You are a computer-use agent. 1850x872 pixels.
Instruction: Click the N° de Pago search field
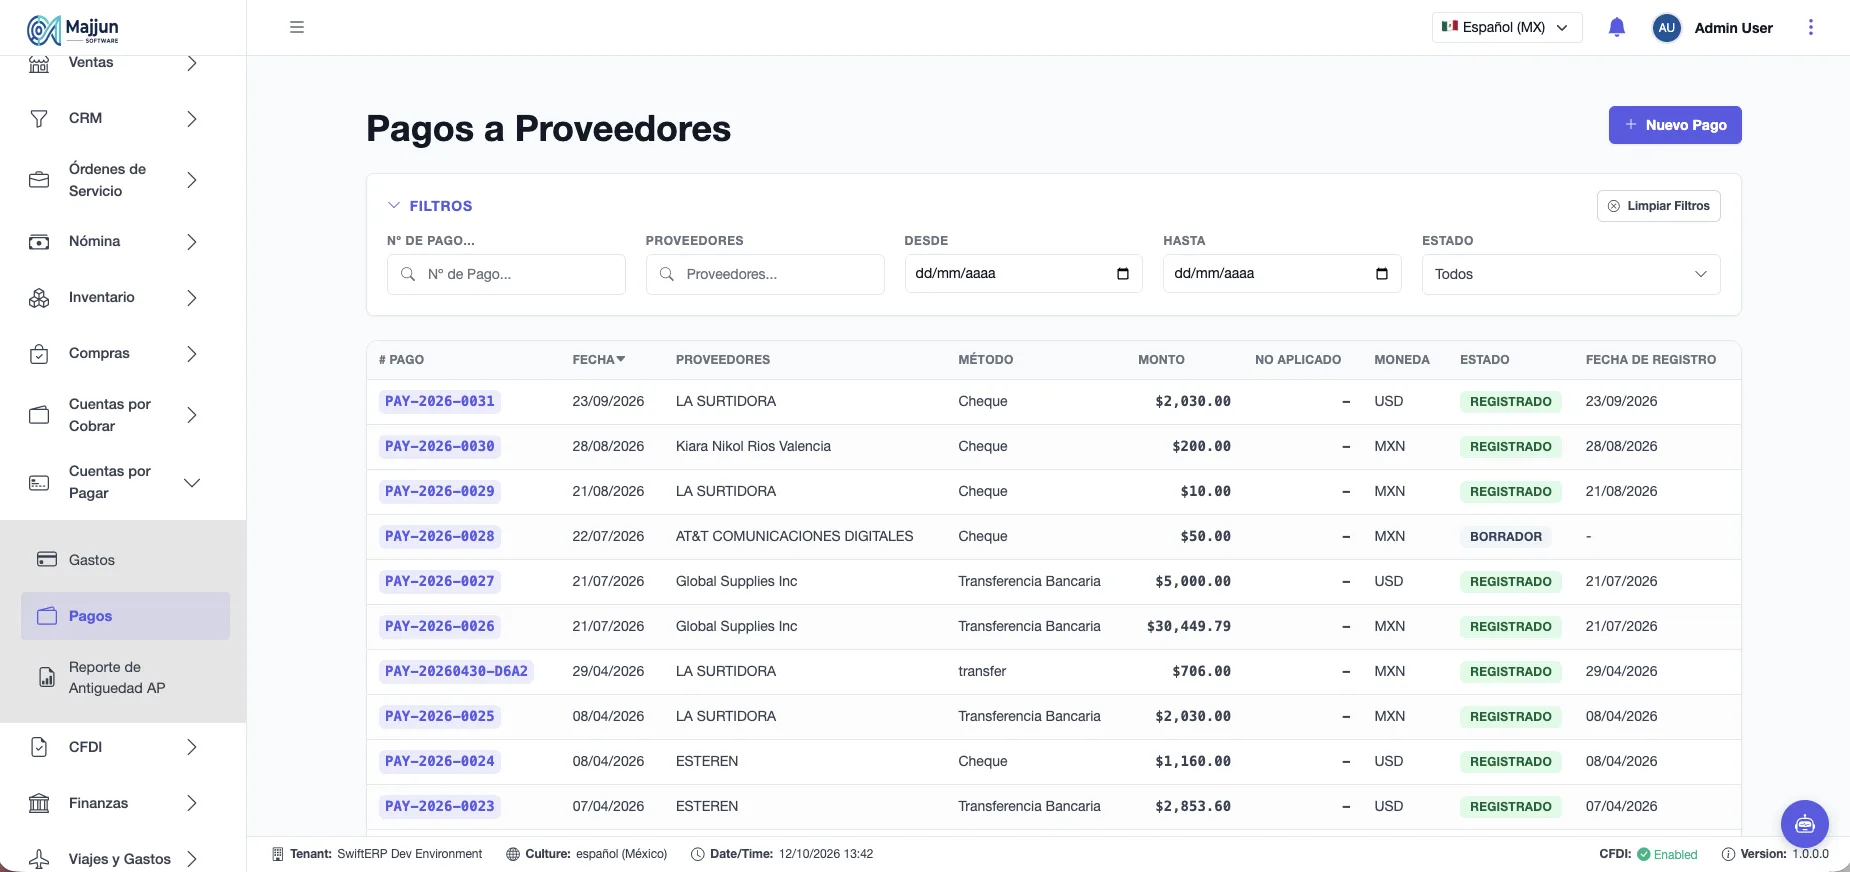pos(506,274)
